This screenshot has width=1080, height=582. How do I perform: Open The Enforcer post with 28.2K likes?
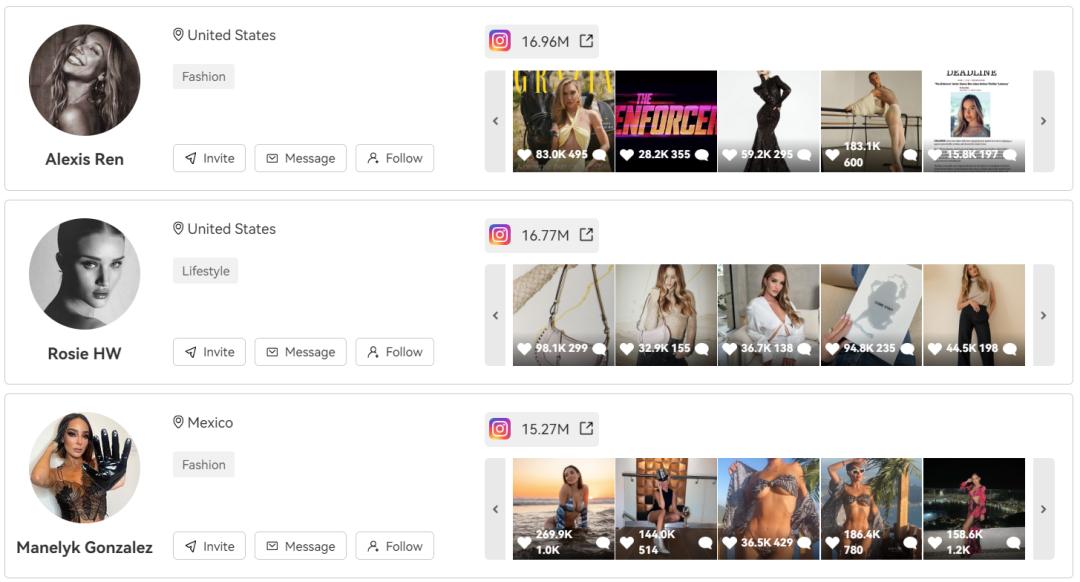point(666,121)
